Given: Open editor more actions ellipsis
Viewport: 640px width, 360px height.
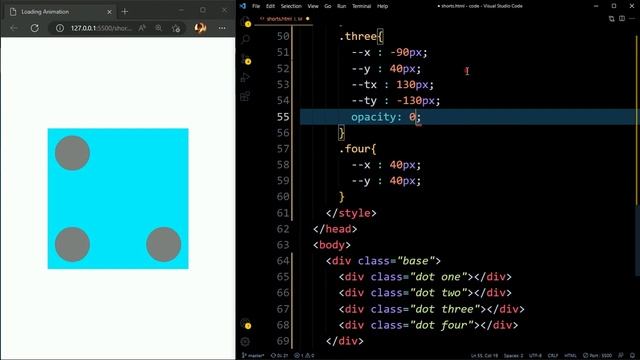Looking at the screenshot, I should (x=632, y=19).
